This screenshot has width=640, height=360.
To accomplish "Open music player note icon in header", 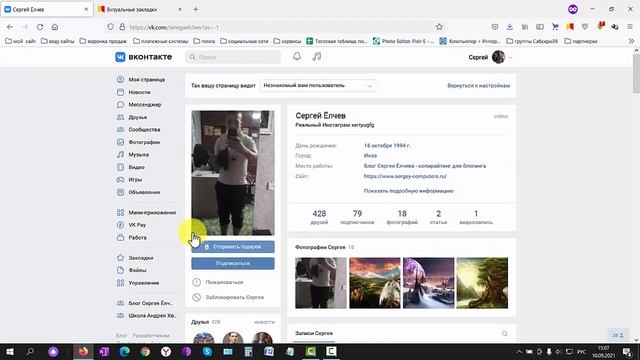I will (x=317, y=57).
